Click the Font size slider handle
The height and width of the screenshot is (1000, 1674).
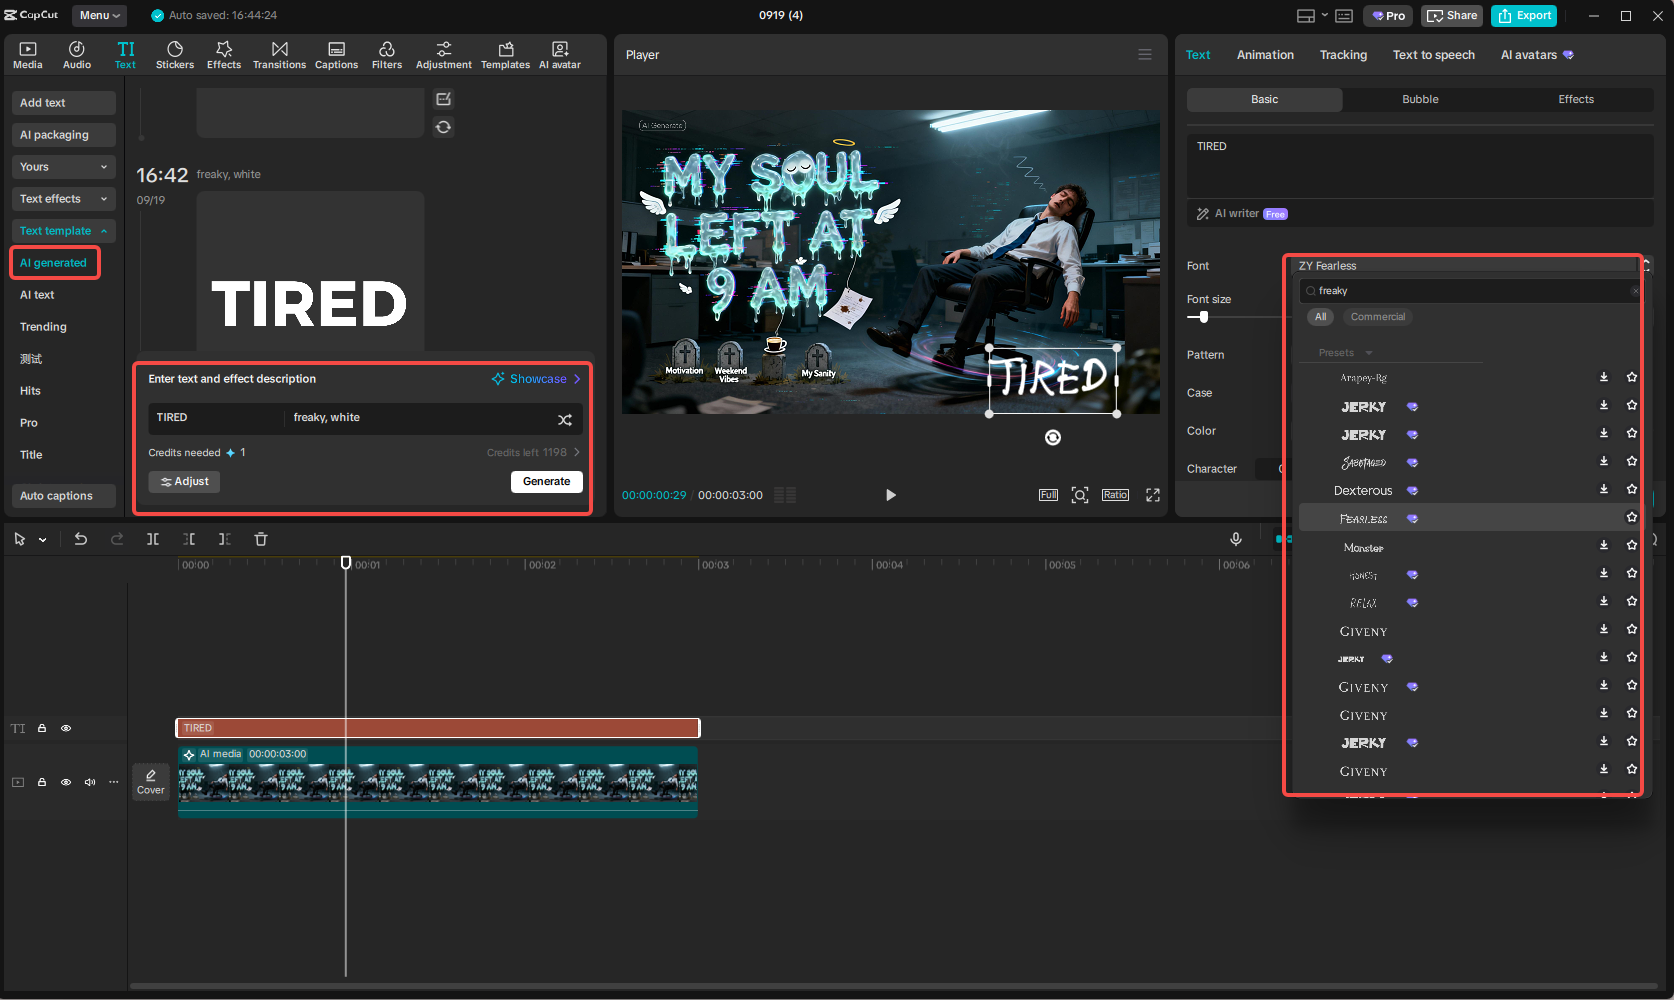tap(1204, 317)
